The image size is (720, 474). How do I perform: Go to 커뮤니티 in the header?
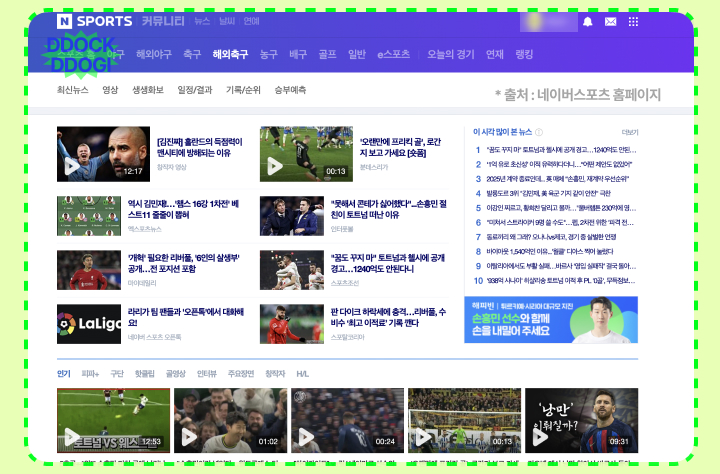(x=163, y=21)
